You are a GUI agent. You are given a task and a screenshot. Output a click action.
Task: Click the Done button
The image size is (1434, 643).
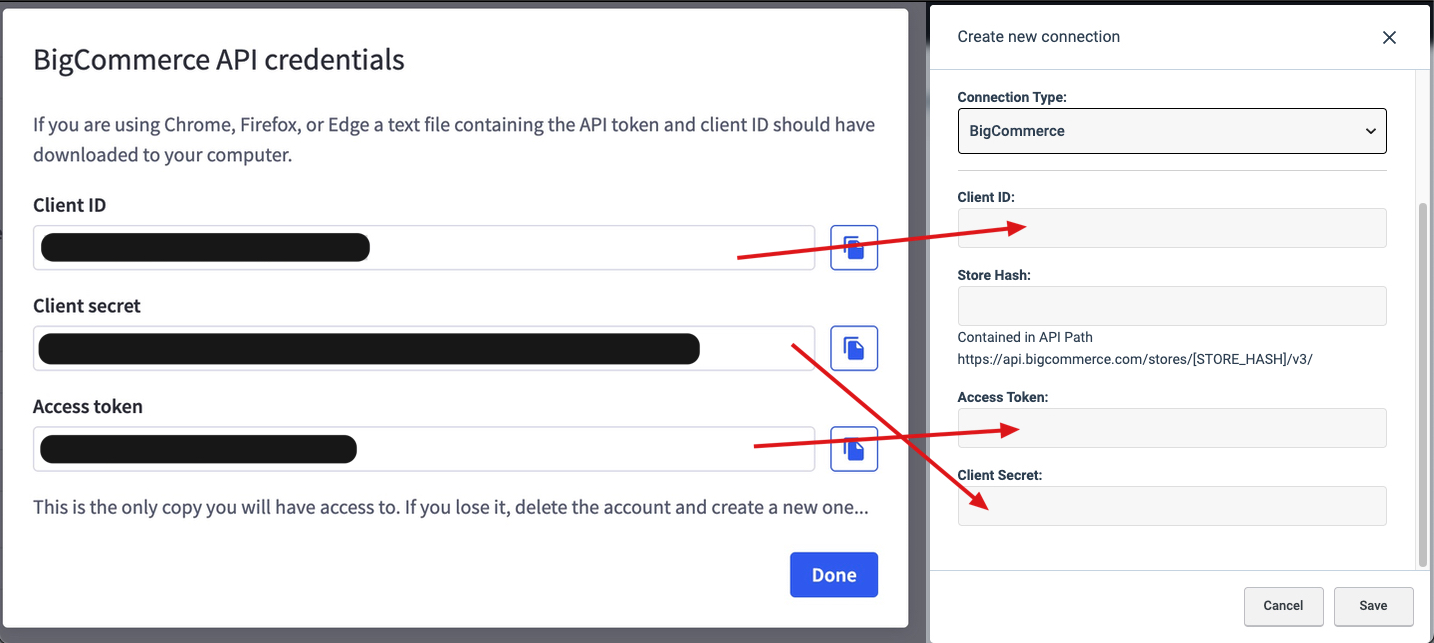pyautogui.click(x=834, y=575)
